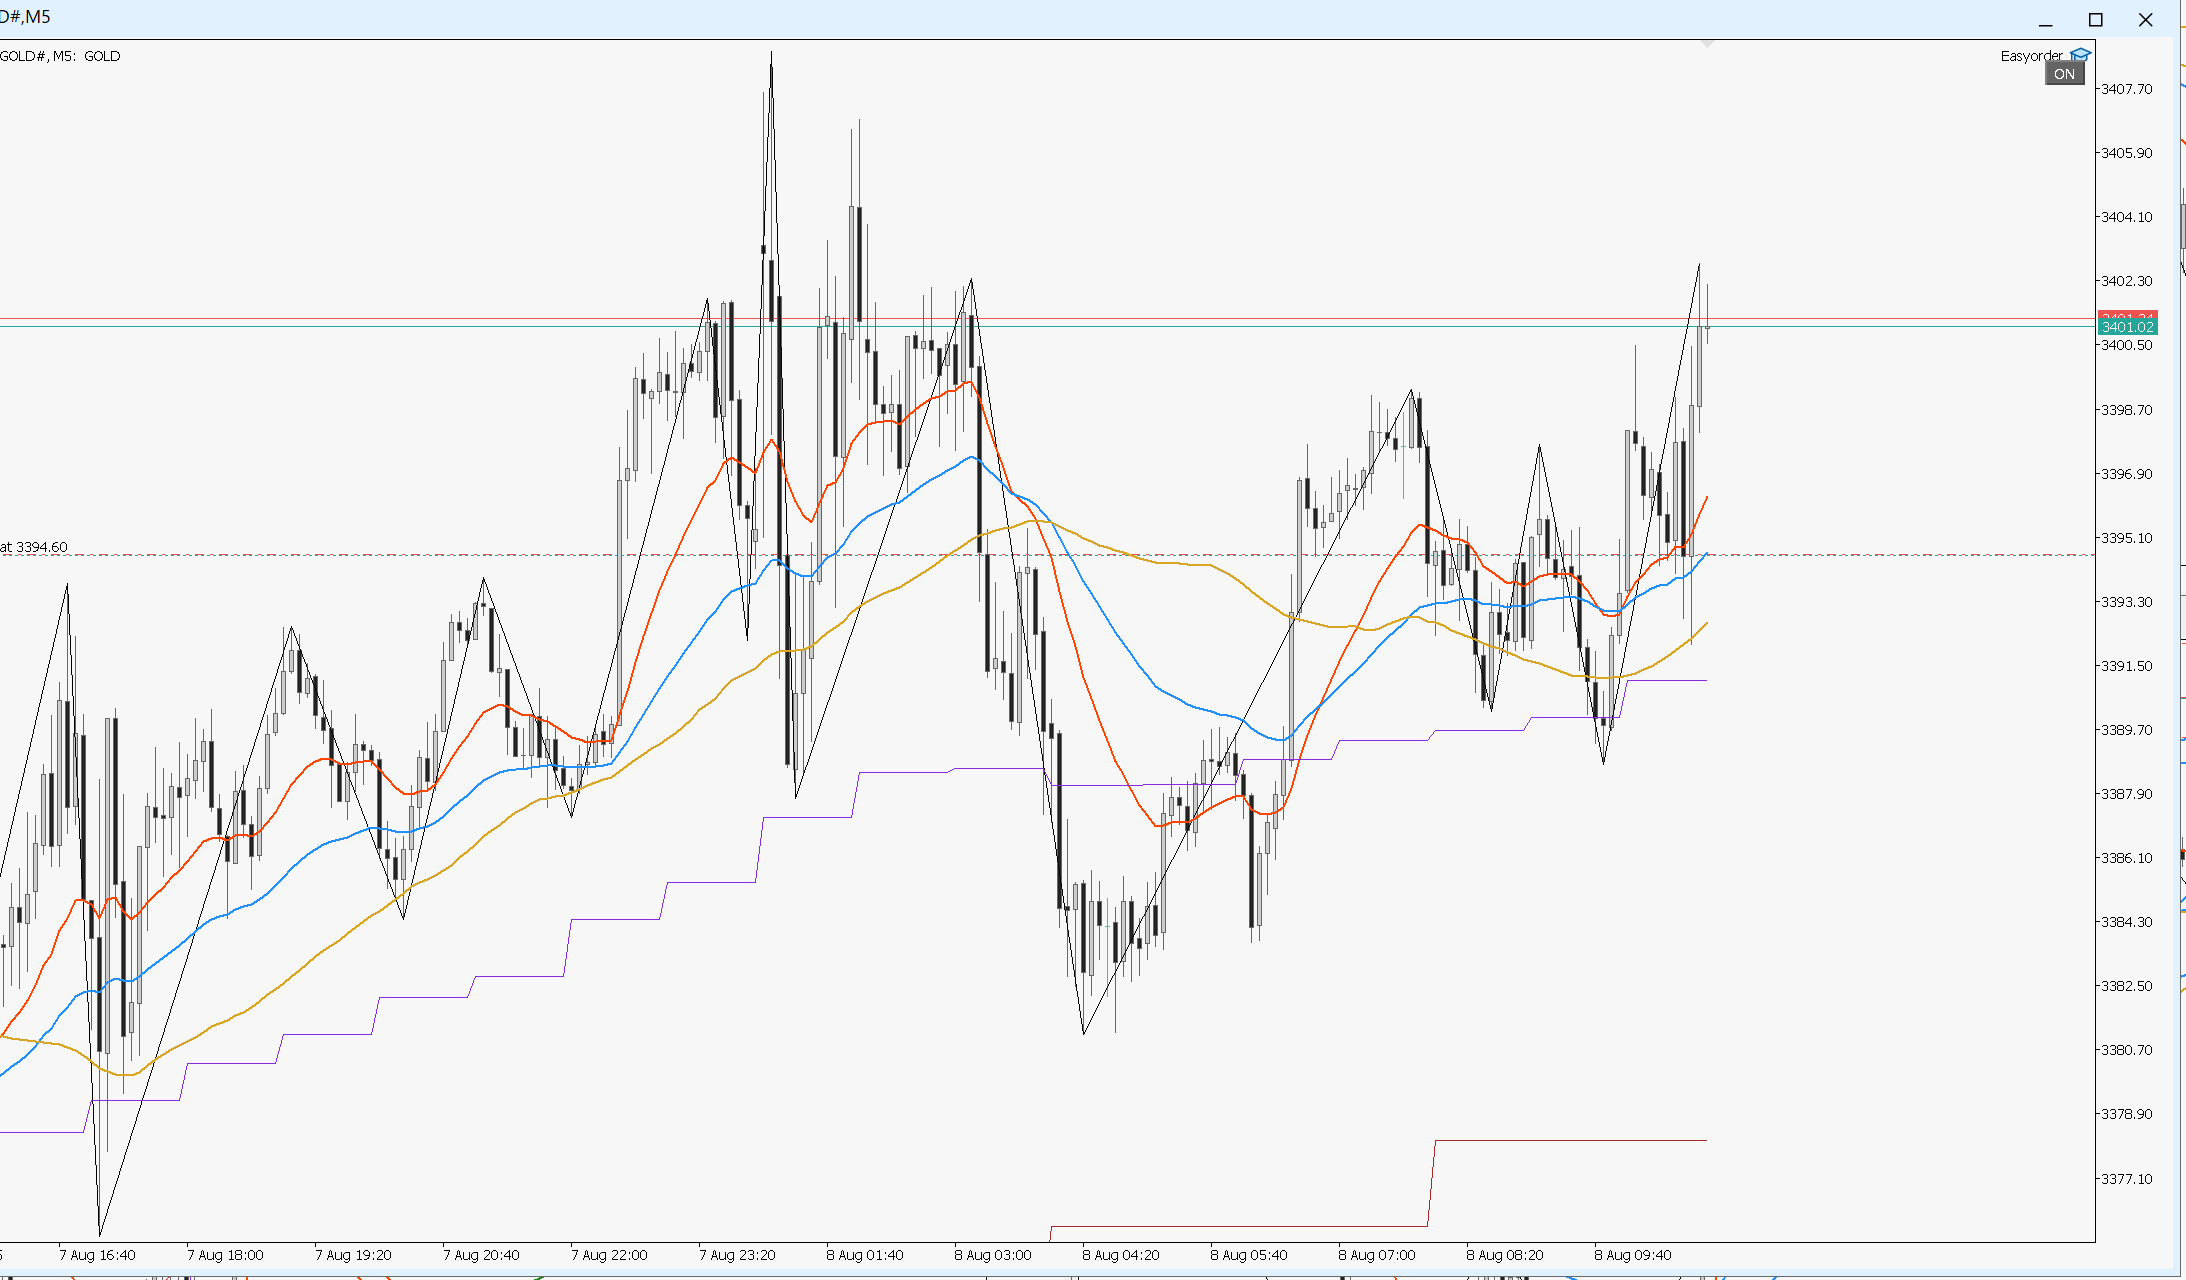
Task: Click the 3396.90 price scale label
Action: click(x=2127, y=474)
